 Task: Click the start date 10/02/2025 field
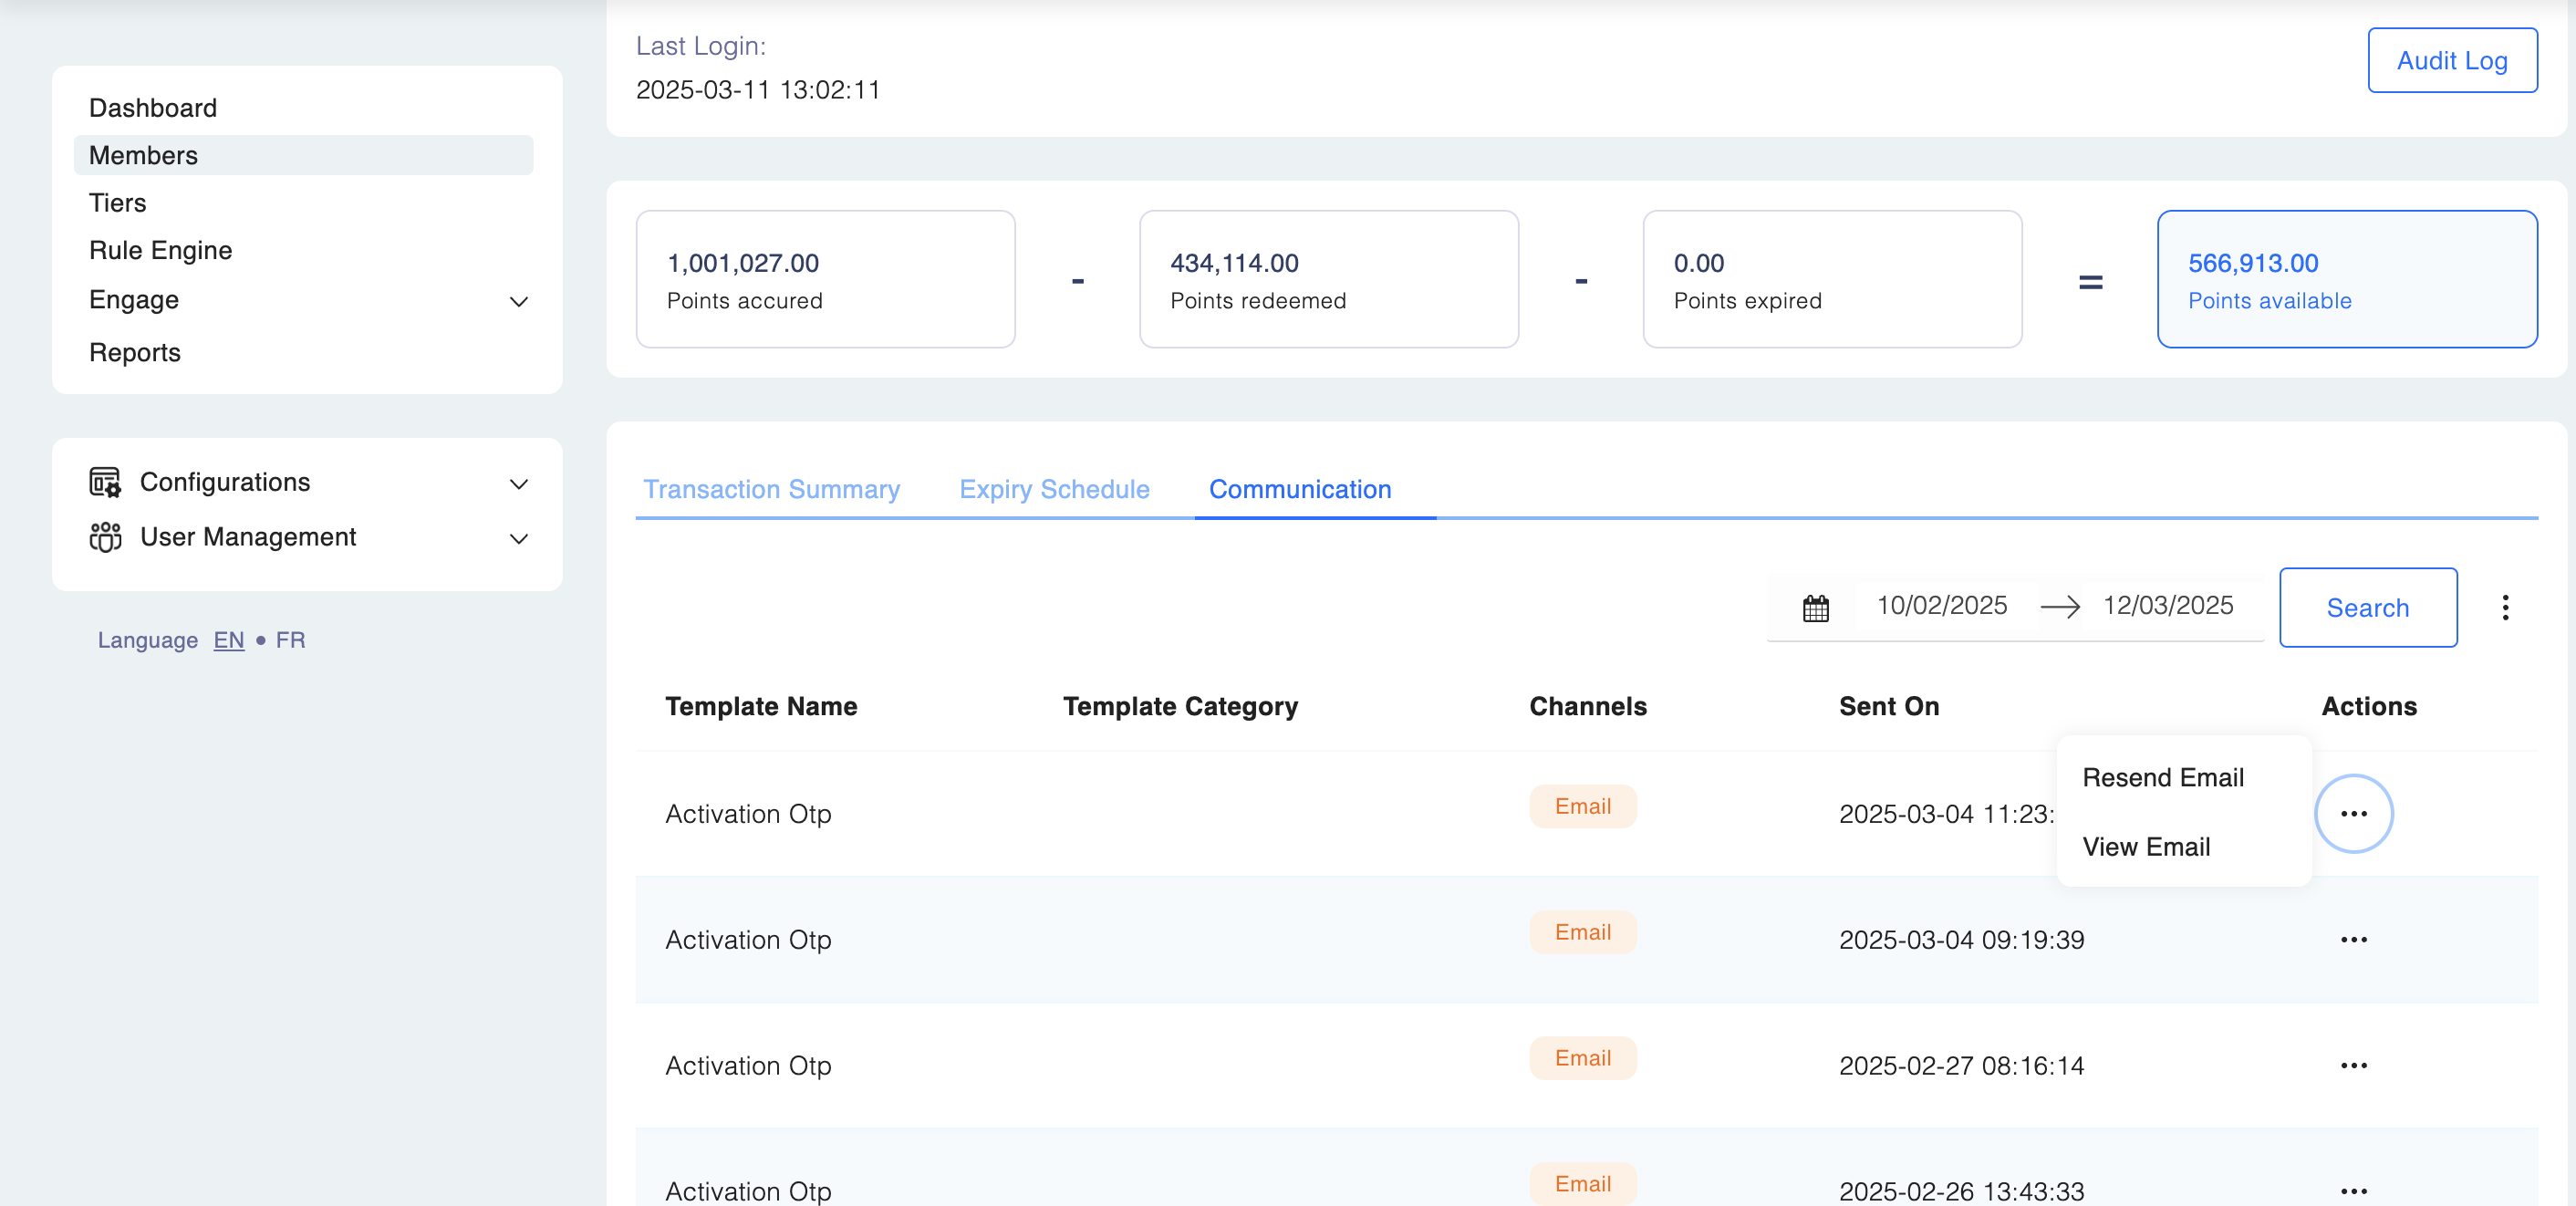pyautogui.click(x=1941, y=606)
